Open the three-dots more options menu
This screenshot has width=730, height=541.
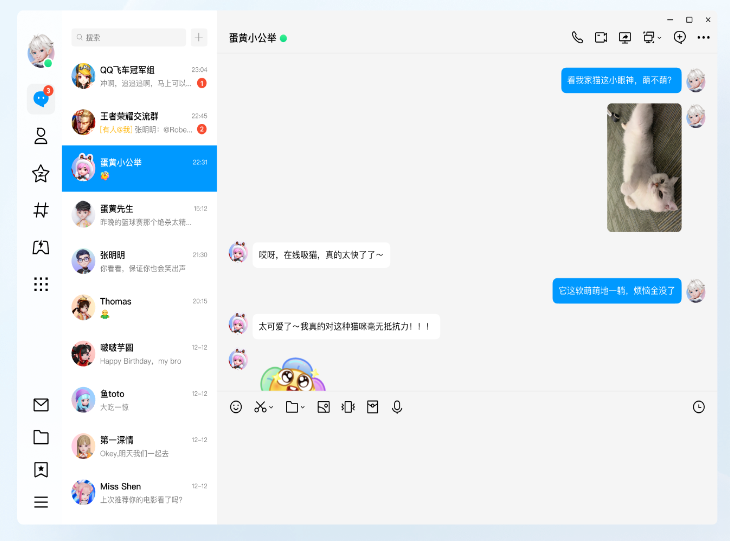(x=704, y=37)
